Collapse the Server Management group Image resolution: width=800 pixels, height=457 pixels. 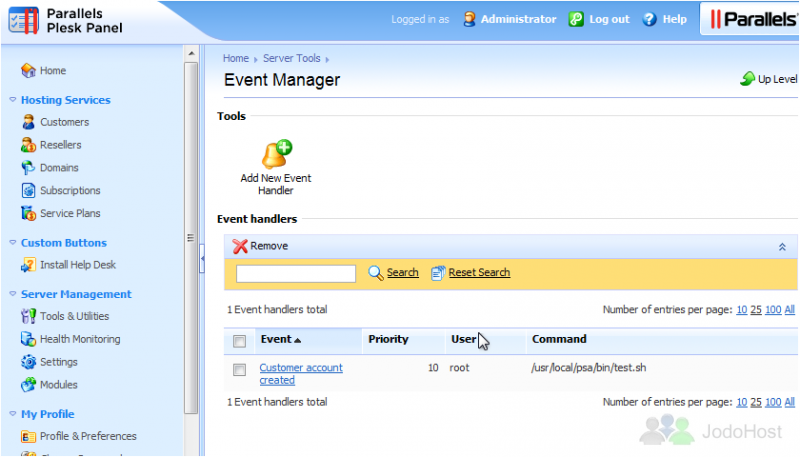[13, 294]
